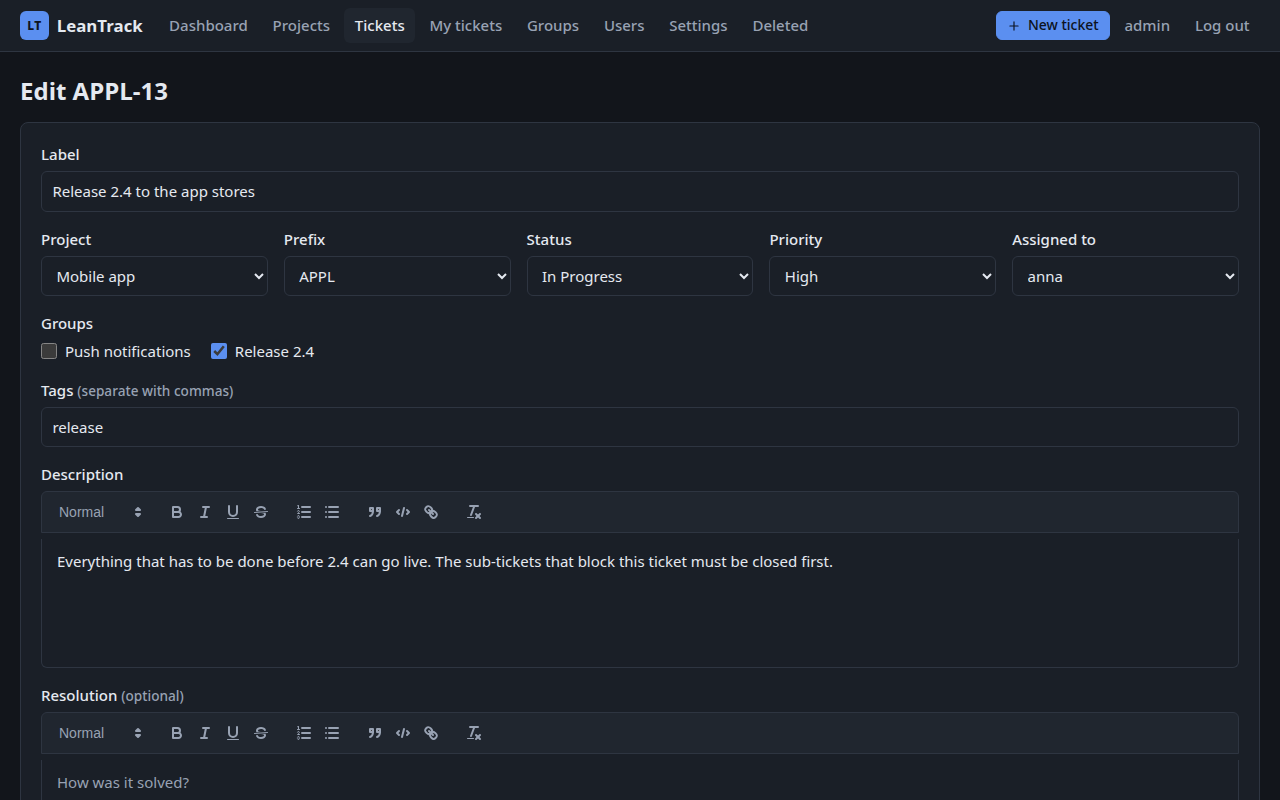The height and width of the screenshot is (800, 1280).
Task: Open Resolution heading style Normal picker
Action: click(x=100, y=733)
